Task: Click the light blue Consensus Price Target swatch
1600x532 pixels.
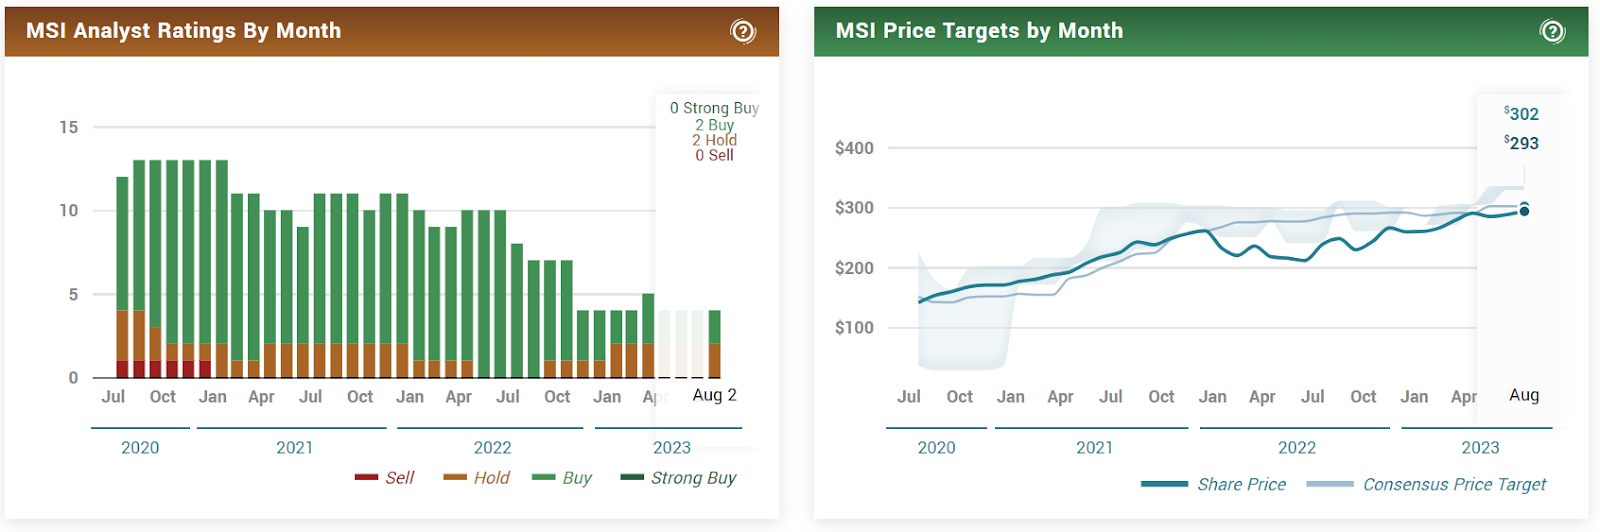Action: click(x=1330, y=484)
